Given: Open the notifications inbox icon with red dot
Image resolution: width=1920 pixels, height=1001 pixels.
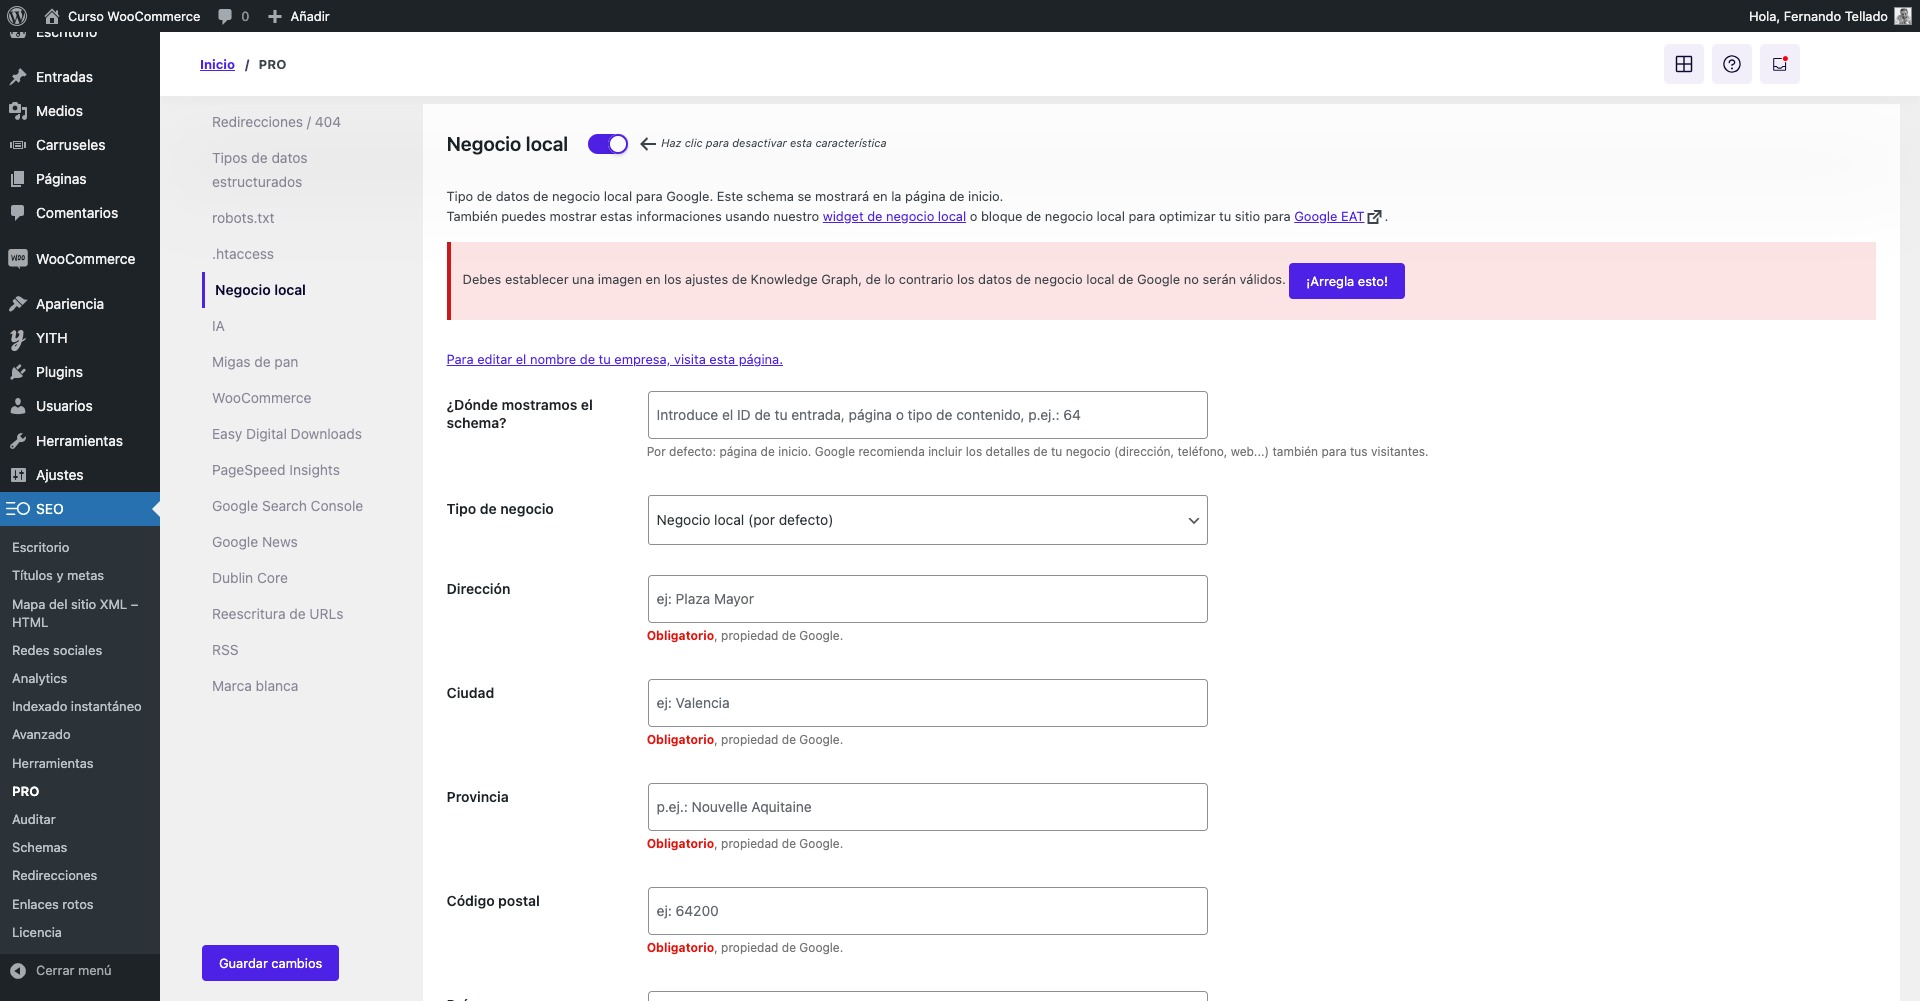Looking at the screenshot, I should pos(1779,63).
